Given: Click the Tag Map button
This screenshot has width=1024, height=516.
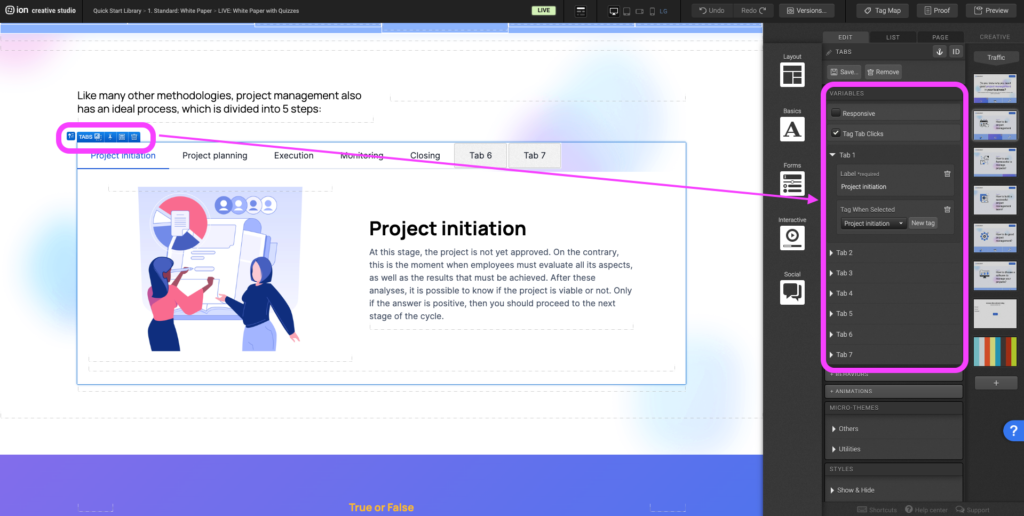Looking at the screenshot, I should click(x=882, y=10).
